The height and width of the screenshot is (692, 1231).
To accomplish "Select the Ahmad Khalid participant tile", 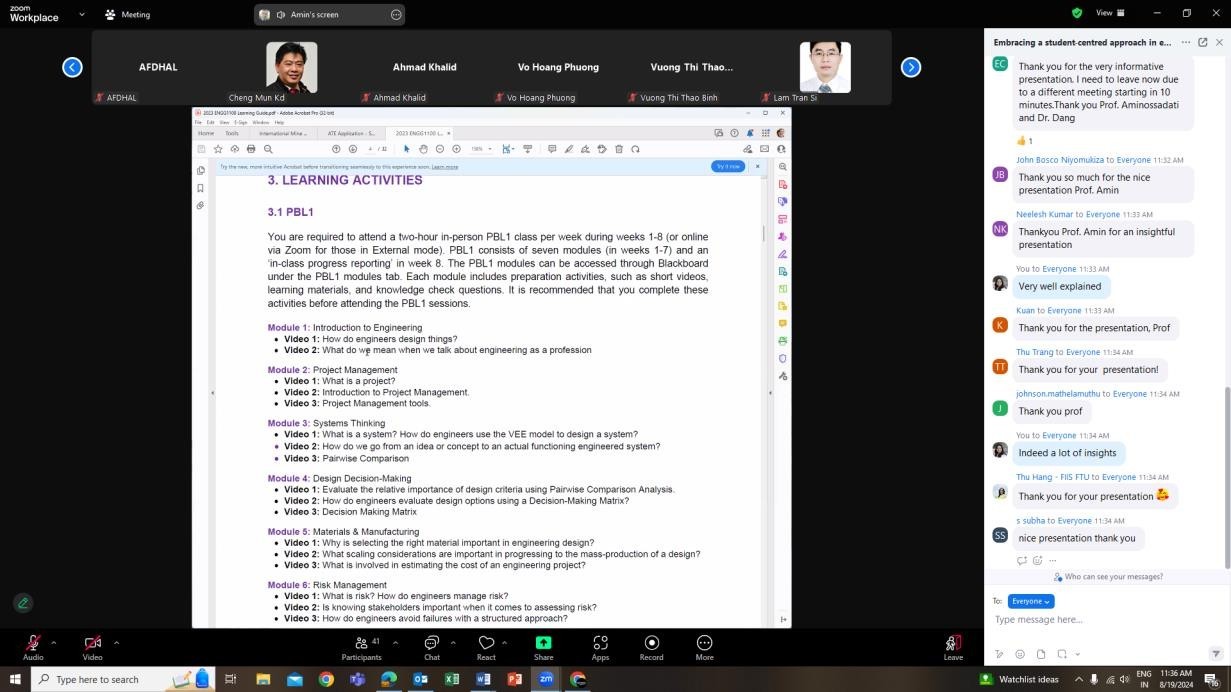I will tap(424, 67).
